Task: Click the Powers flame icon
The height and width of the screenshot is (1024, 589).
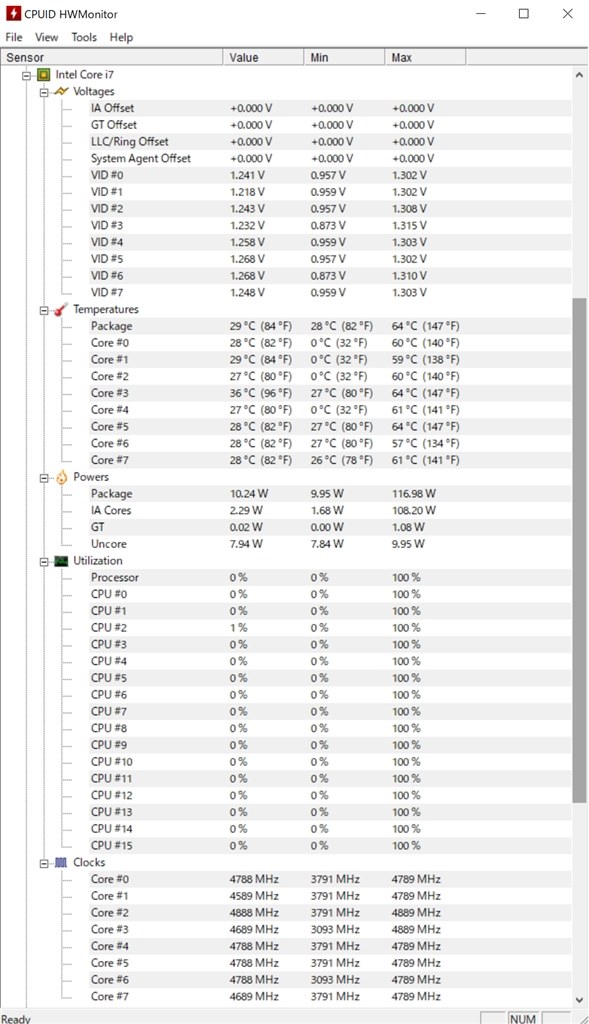Action: 60,477
